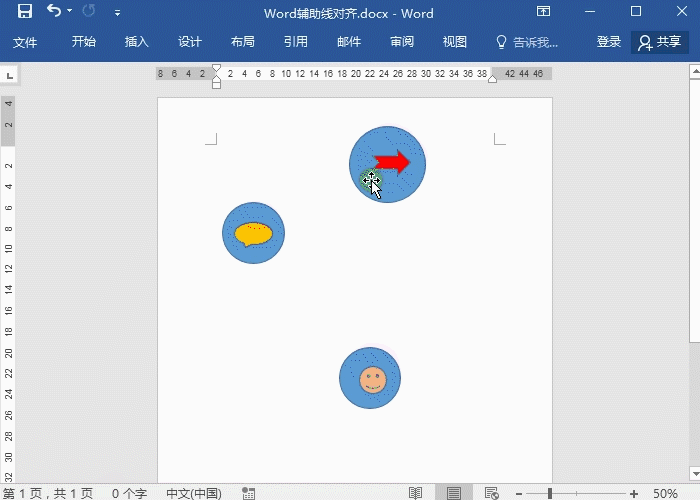Viewport: 700px width, 500px height.
Task: Select the blue circle behind smiley
Action: pyautogui.click(x=370, y=357)
